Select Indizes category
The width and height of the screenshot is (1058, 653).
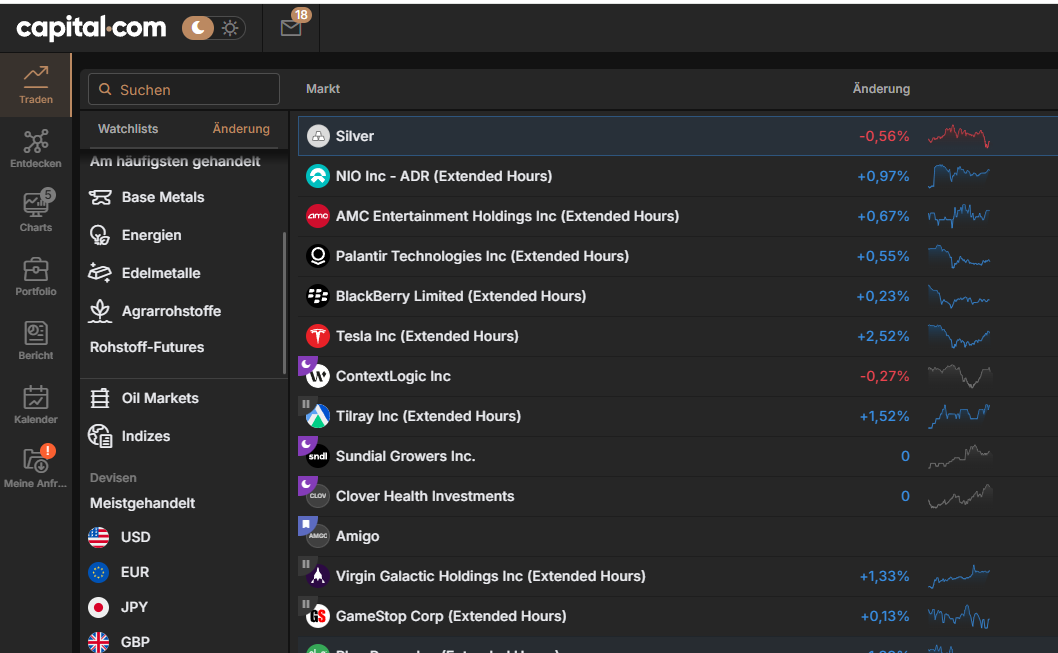146,436
